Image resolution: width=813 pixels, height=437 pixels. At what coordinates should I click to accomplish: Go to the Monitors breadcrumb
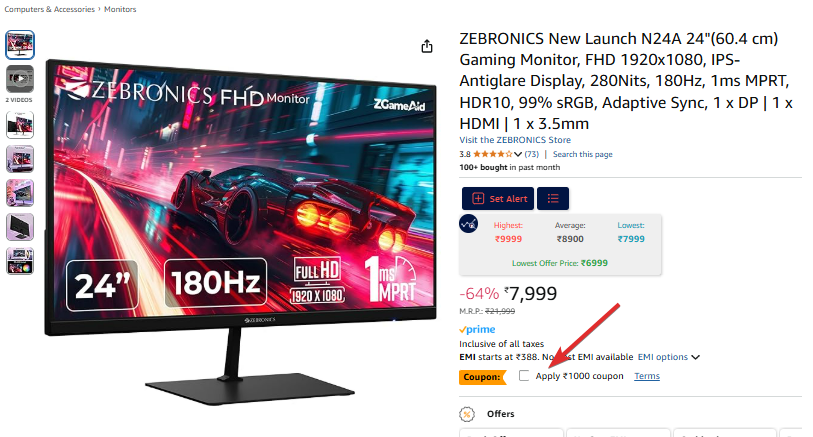120,9
